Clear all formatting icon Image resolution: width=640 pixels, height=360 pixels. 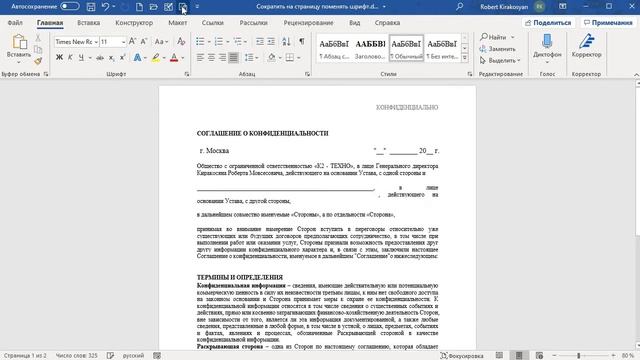[x=181, y=42]
